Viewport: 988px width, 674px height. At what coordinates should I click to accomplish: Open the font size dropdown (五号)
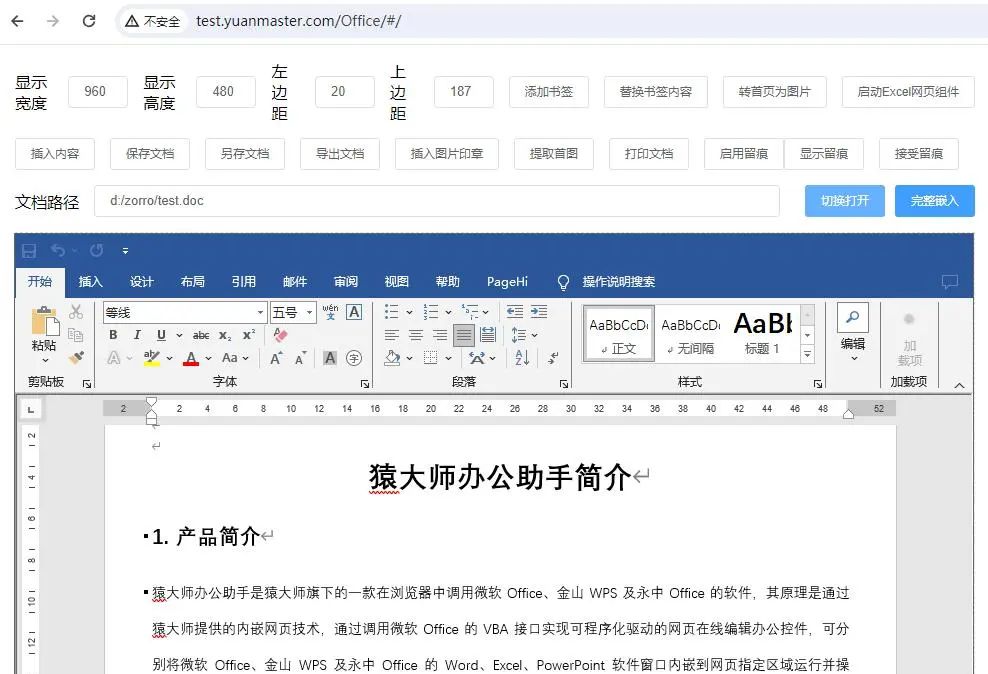pyautogui.click(x=309, y=312)
